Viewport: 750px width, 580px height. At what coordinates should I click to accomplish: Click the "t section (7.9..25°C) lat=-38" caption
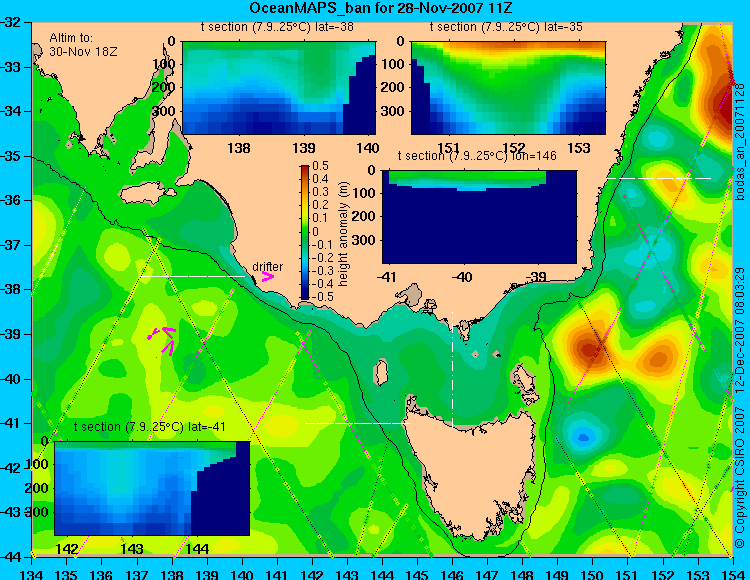tap(277, 27)
